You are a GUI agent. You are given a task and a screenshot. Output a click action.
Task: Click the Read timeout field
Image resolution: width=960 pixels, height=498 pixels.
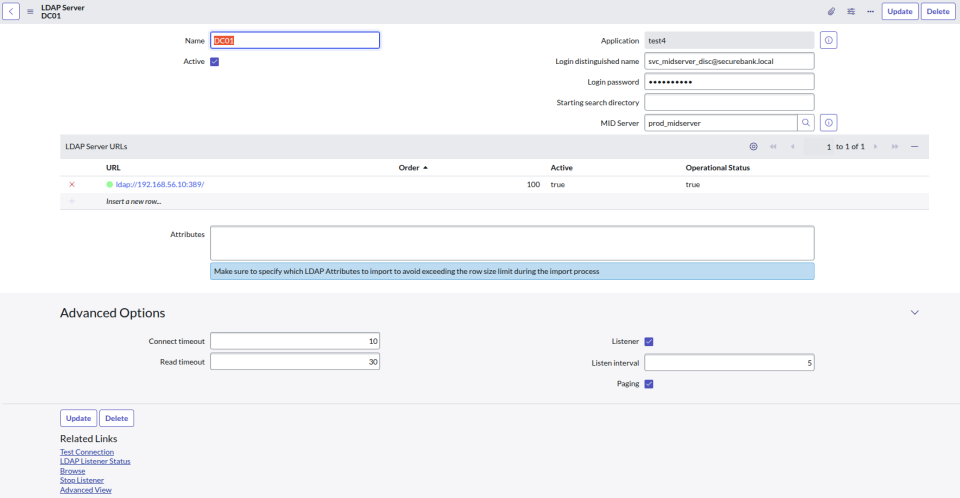point(295,362)
